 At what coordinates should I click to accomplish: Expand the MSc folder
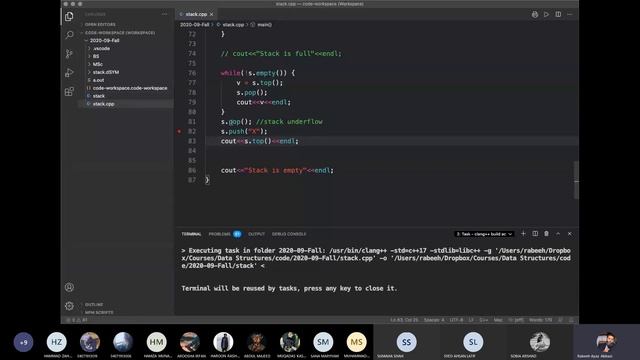click(x=98, y=64)
